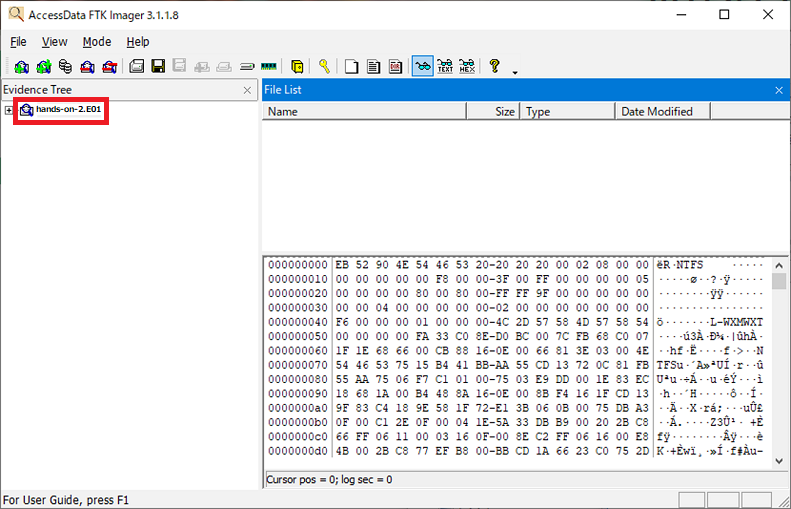Image resolution: width=791 pixels, height=509 pixels.
Task: Click the DIR Export Directory Listing icon
Action: click(x=396, y=66)
